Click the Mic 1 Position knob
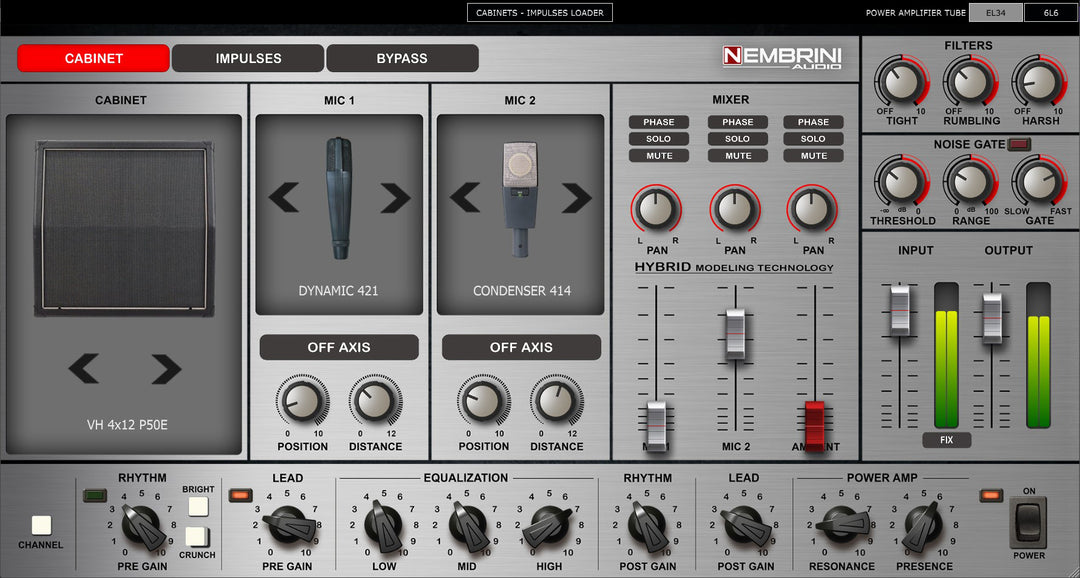 [x=302, y=402]
